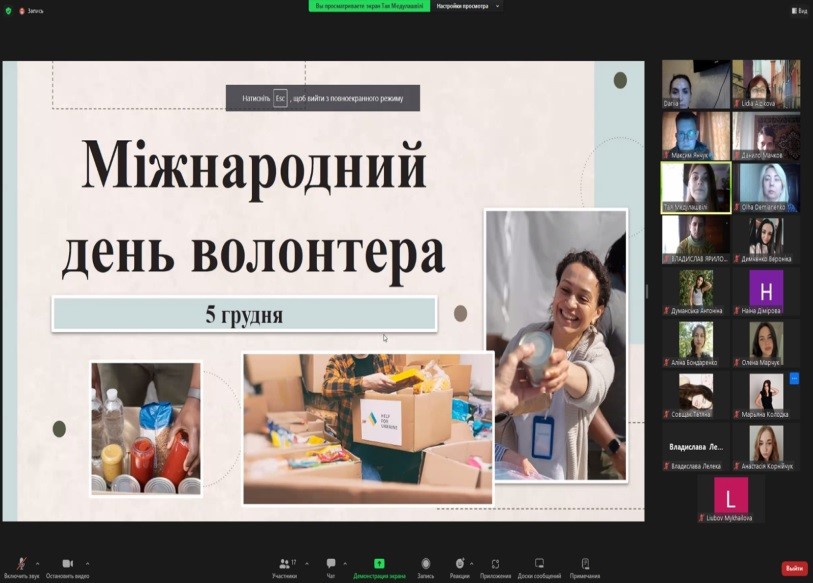Screen dimensions: 813x583
Task: Expand the caret beside the "Реакции" button
Action: [x=471, y=563]
